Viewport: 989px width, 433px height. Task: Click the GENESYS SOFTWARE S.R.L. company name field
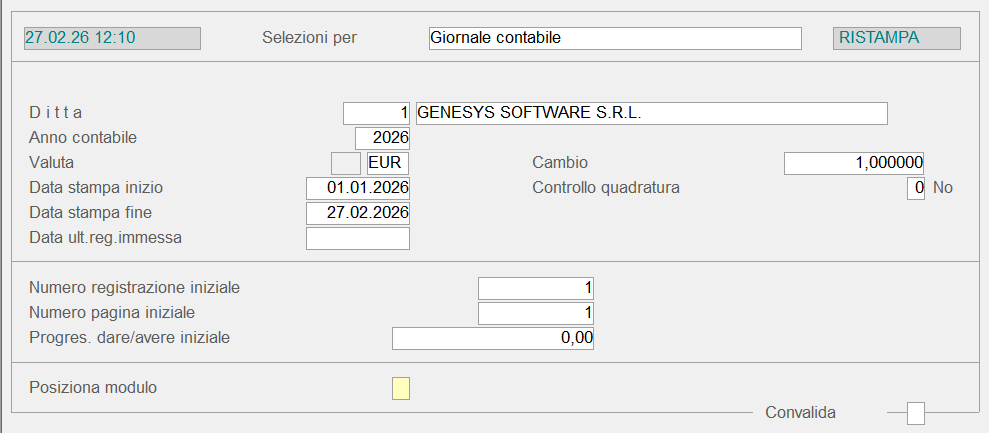(x=651, y=113)
